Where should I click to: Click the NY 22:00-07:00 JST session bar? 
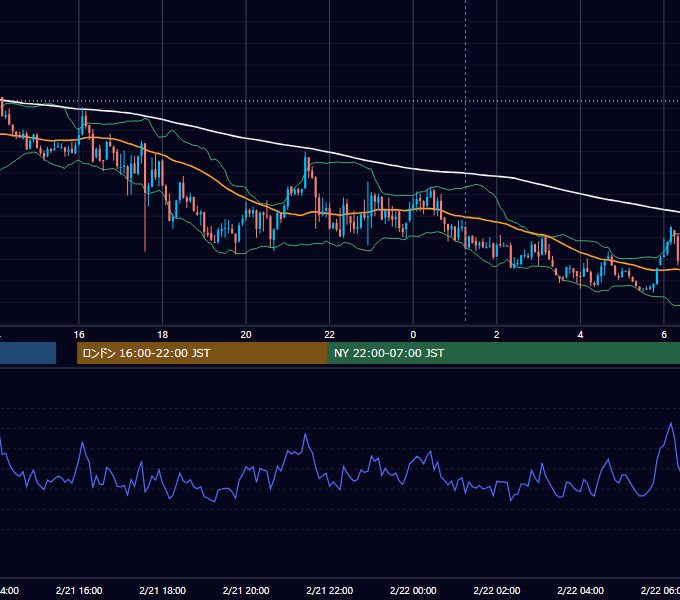(x=503, y=353)
